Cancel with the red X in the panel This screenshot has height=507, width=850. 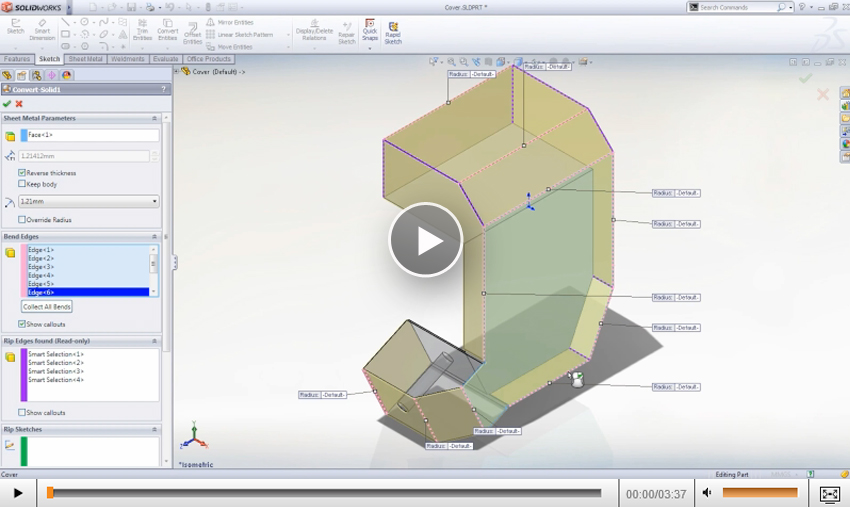click(19, 104)
